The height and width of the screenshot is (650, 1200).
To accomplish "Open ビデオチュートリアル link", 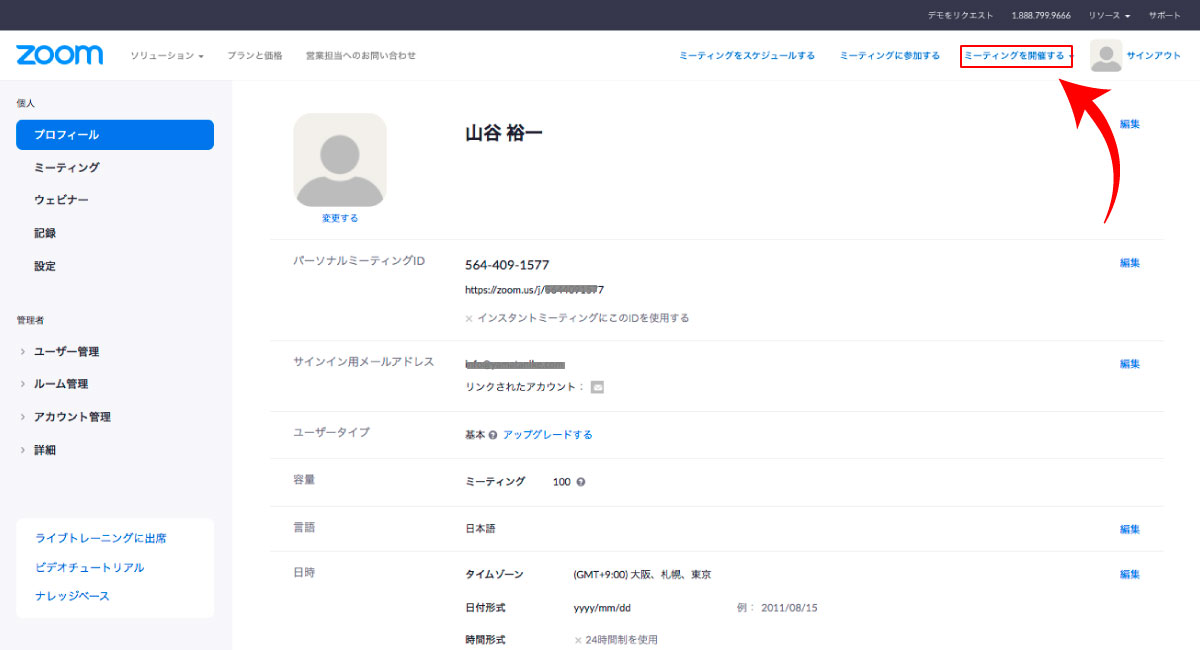I will (x=90, y=567).
